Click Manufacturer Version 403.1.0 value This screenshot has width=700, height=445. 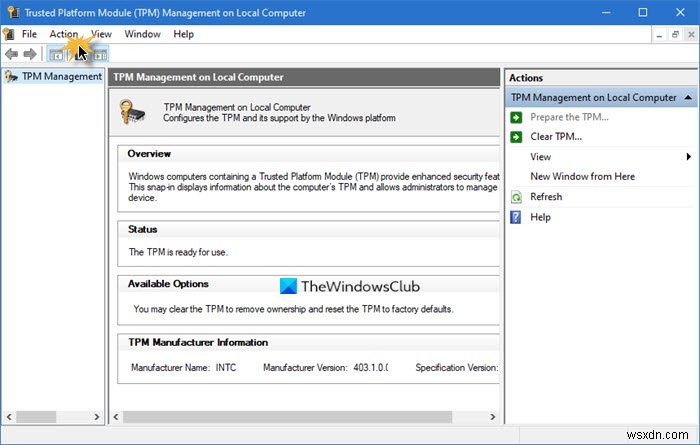pos(371,368)
